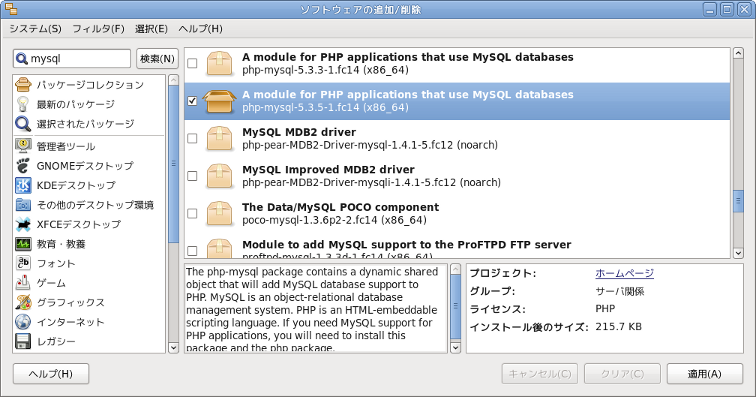Click the admin tools icon
Image resolution: width=756 pixels, height=397 pixels.
[x=23, y=146]
